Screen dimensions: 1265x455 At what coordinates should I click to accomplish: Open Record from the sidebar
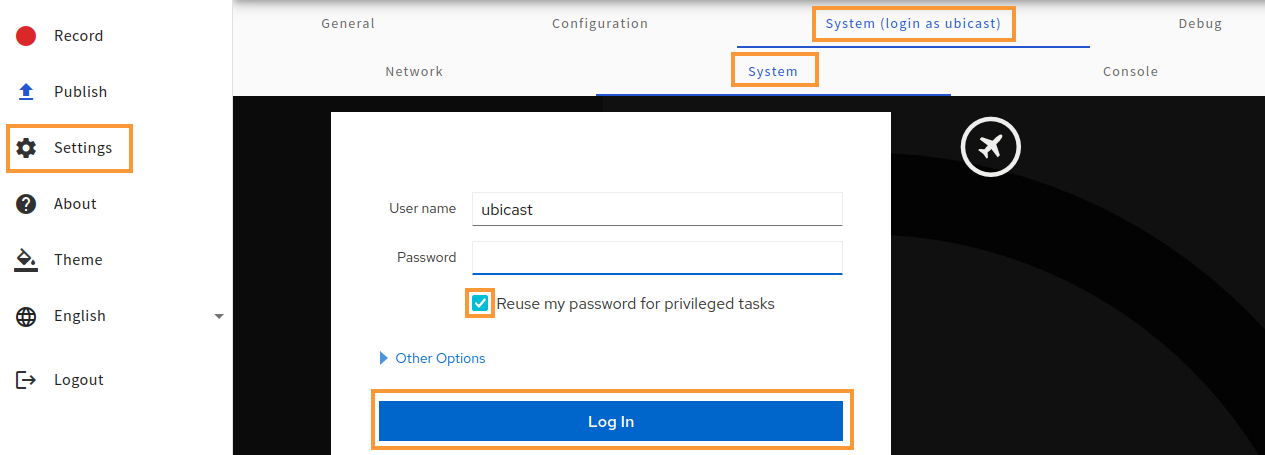(x=79, y=36)
